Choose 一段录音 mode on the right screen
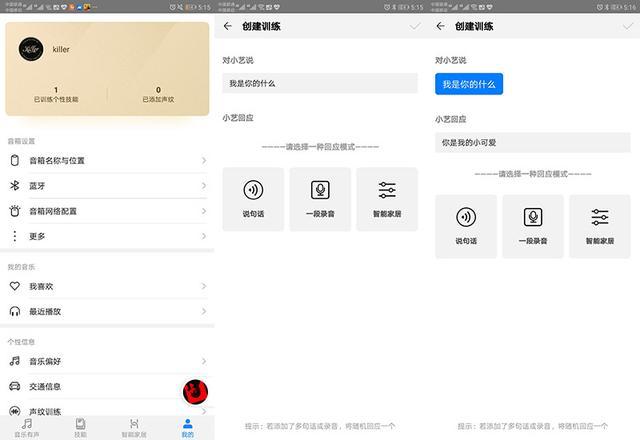Screen dimensions: 640x440 pos(533,226)
